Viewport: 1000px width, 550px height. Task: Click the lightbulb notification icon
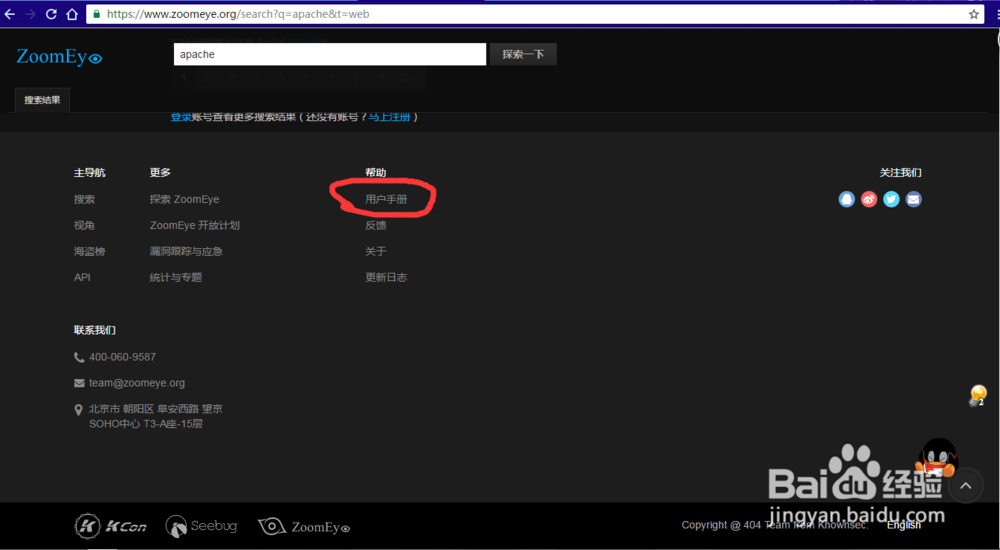point(978,396)
